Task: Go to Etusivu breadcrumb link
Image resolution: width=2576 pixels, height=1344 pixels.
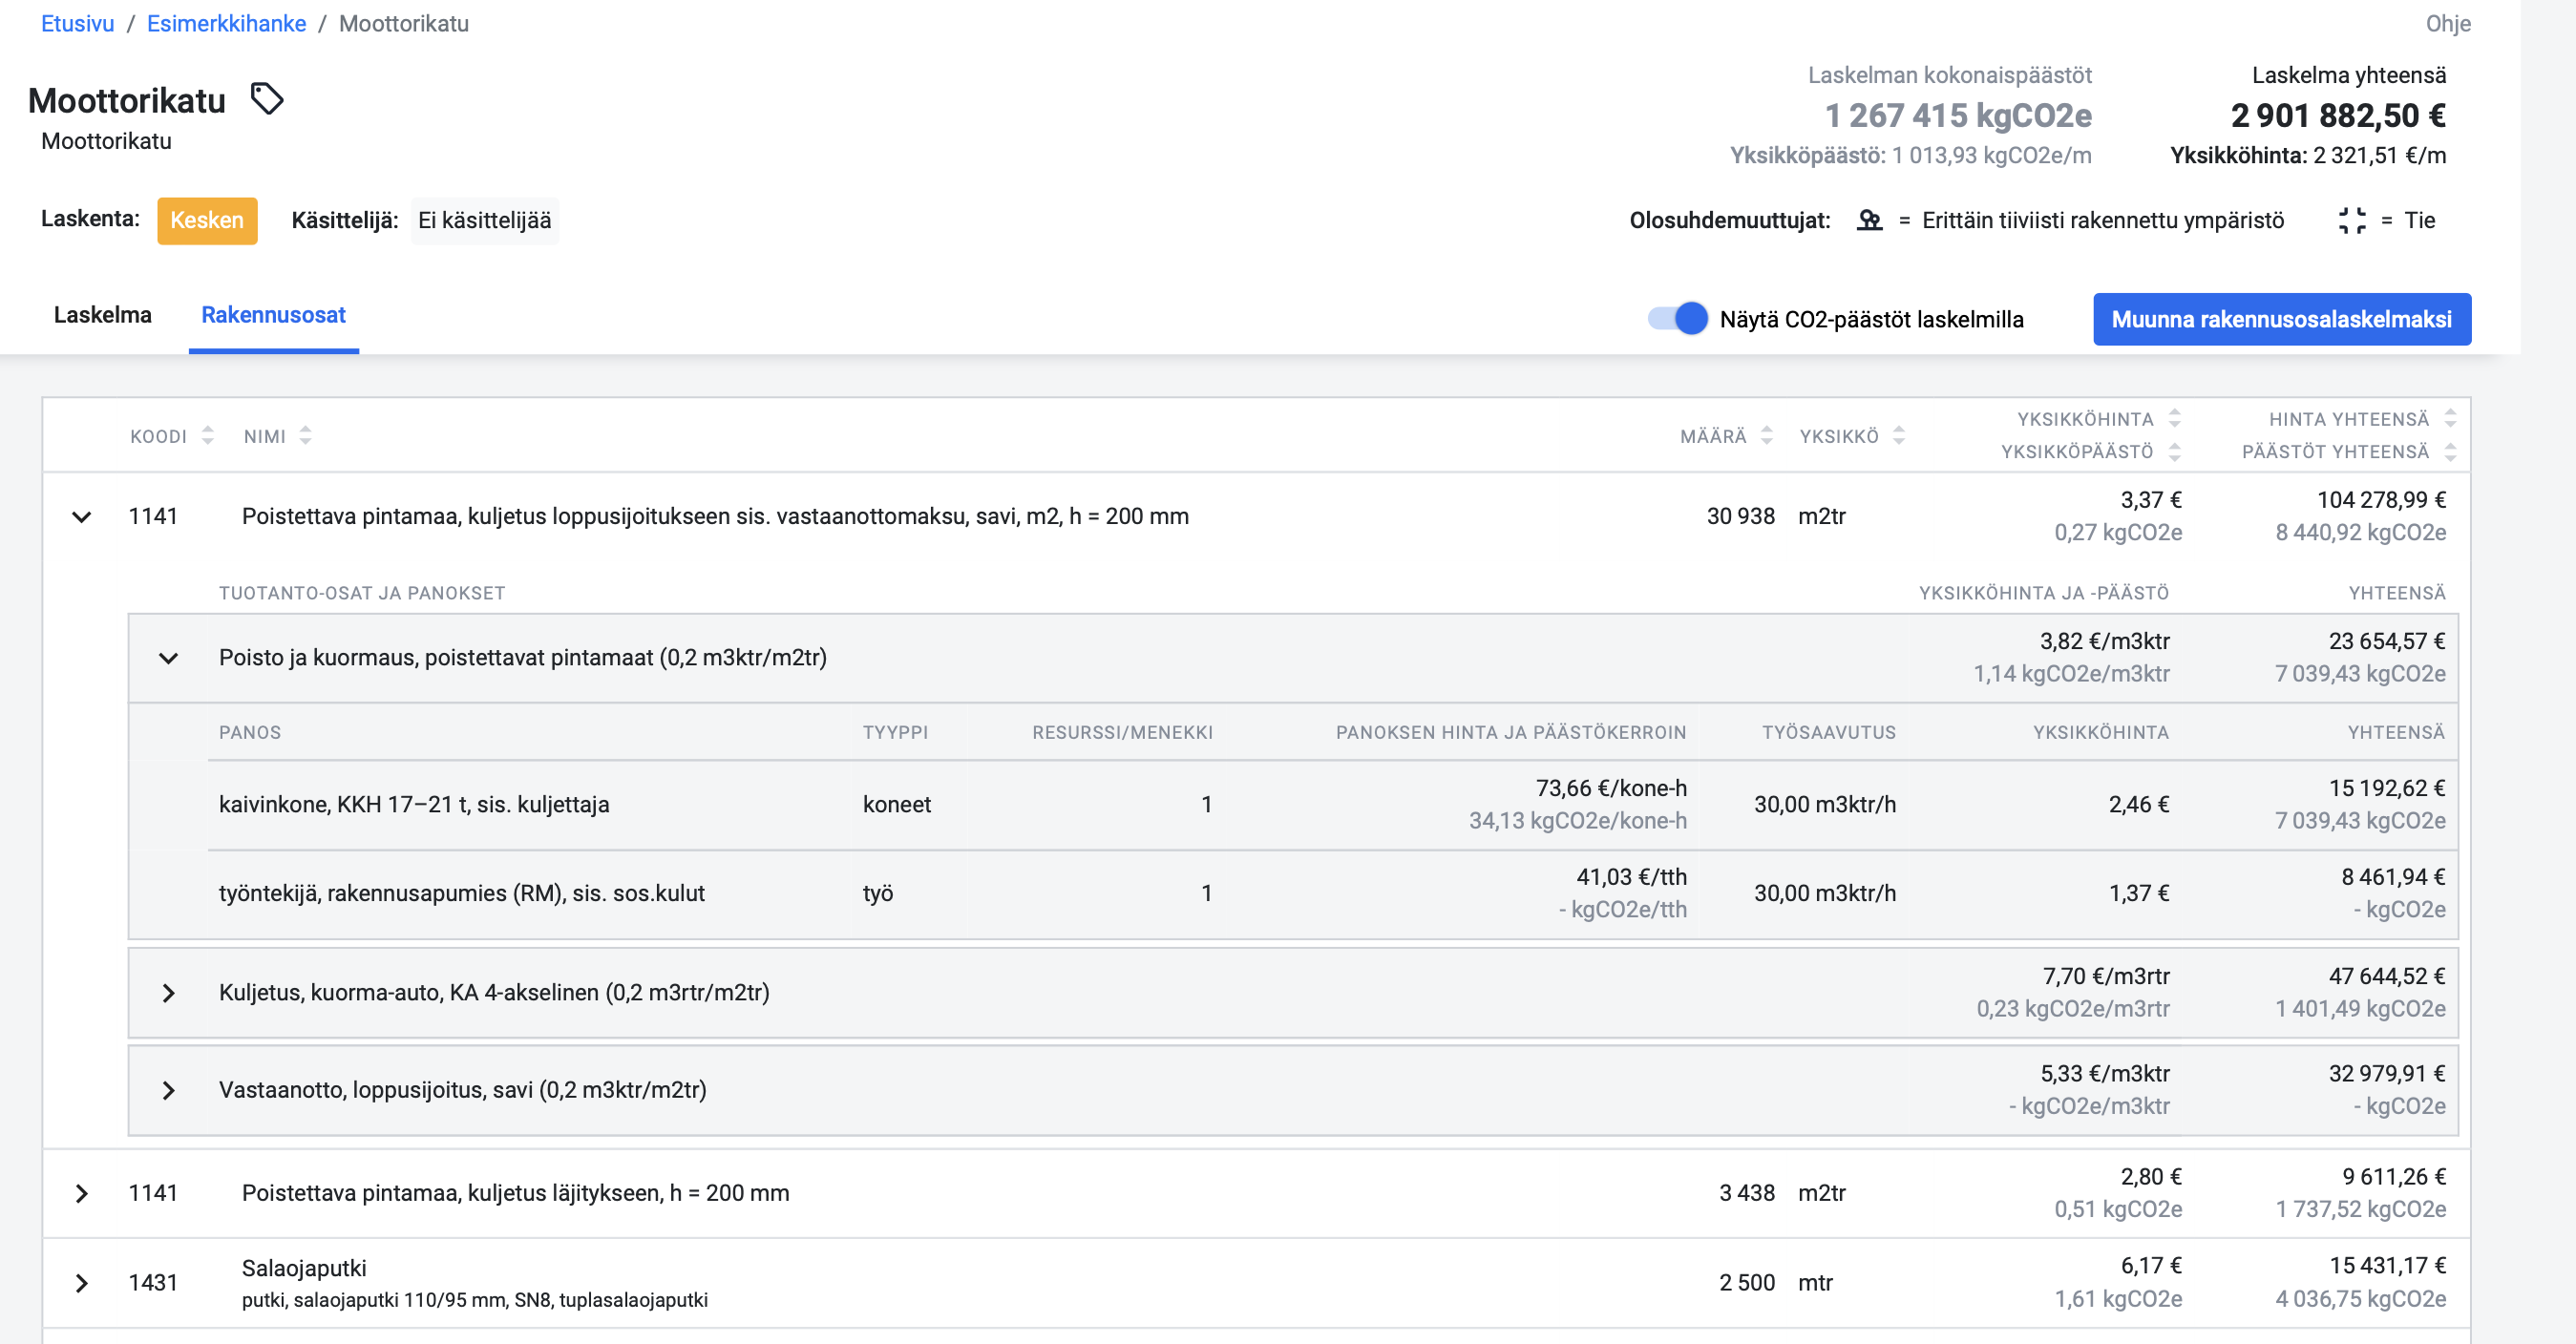Action: click(x=78, y=23)
